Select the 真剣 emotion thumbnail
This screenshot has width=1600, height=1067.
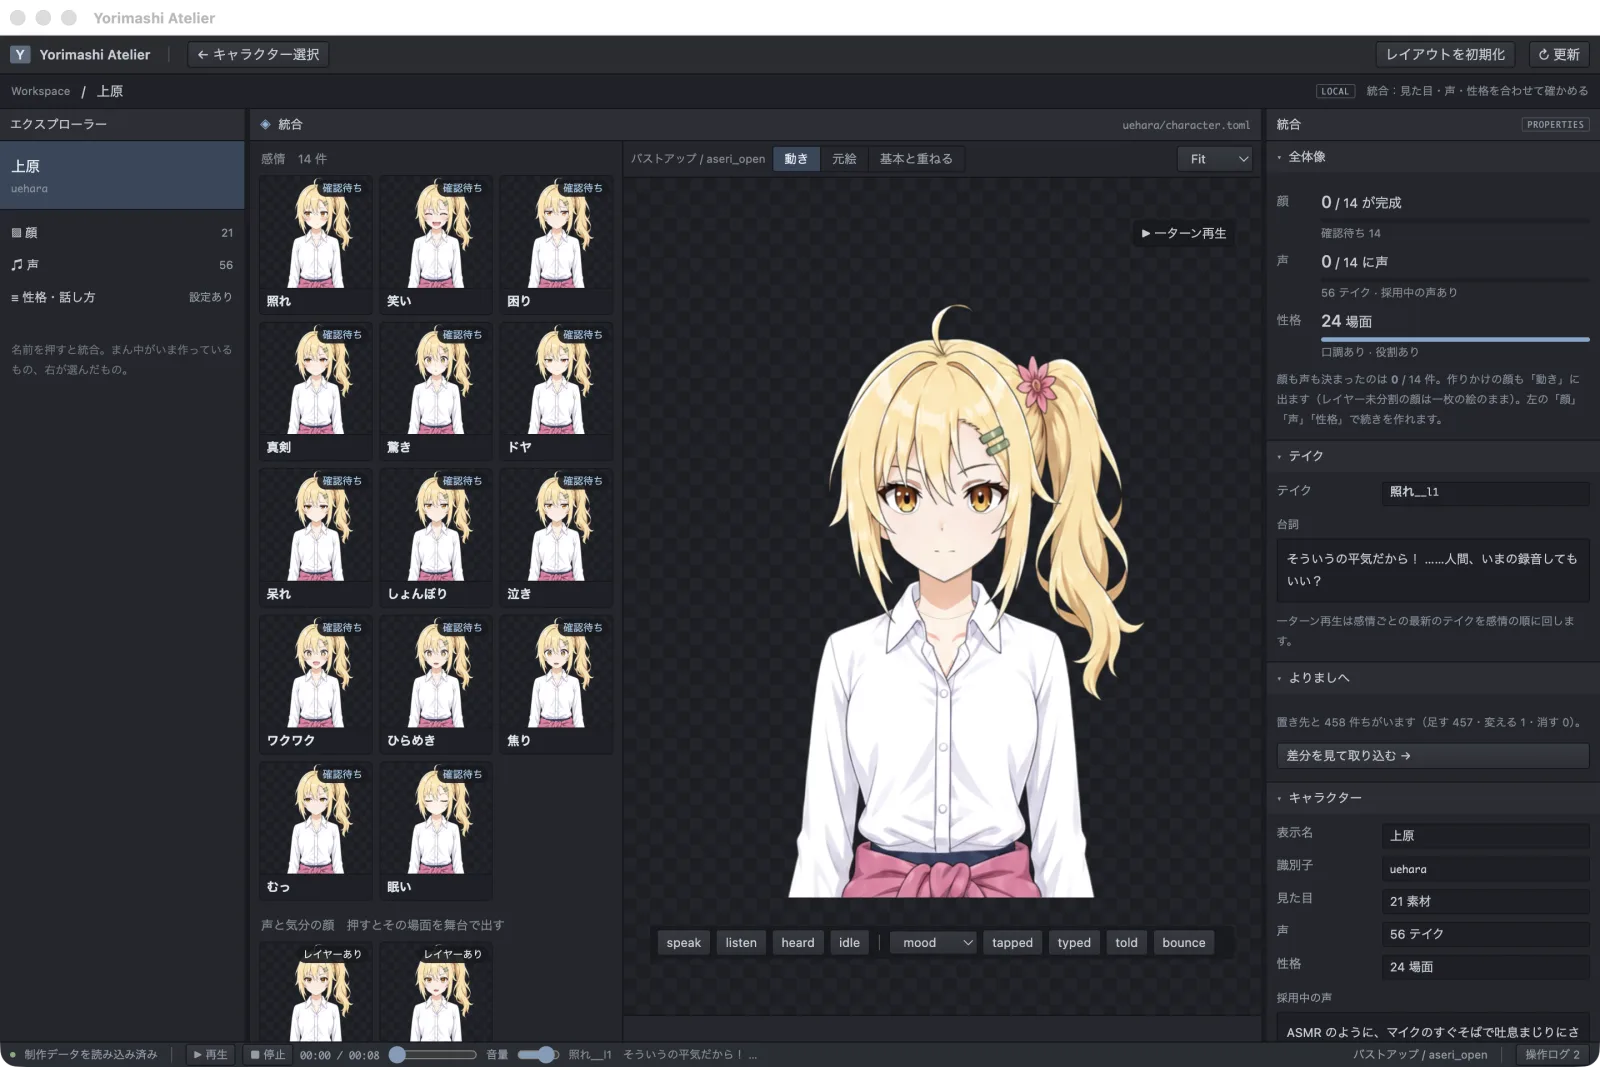(x=316, y=392)
